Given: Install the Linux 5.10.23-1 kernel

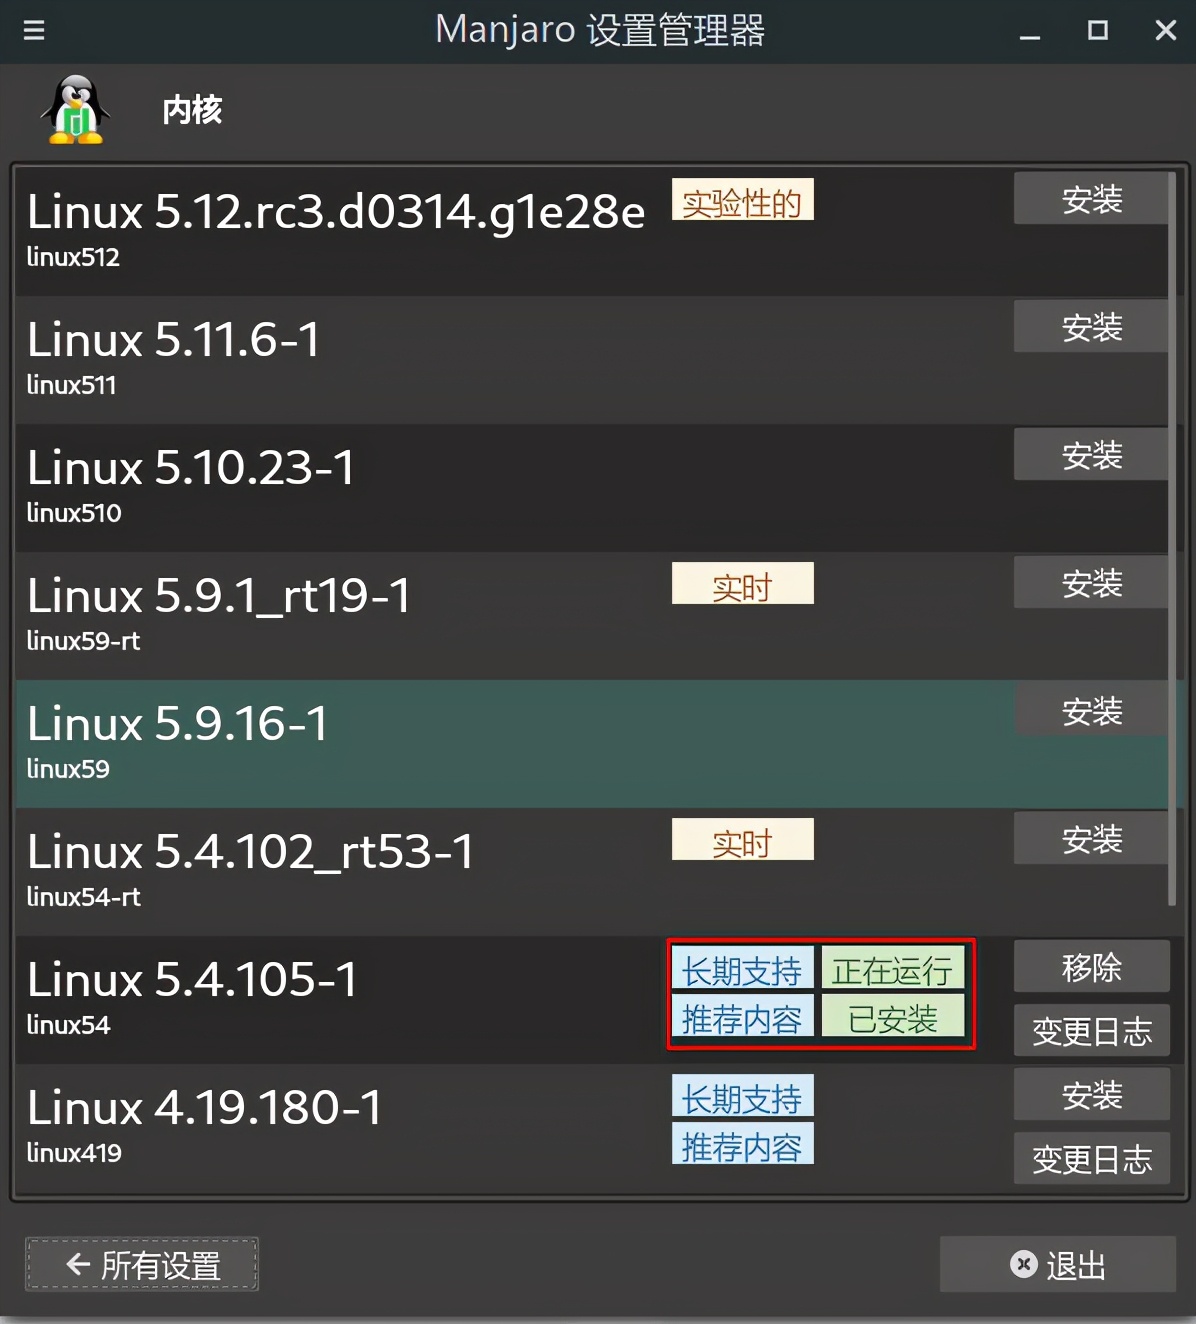Looking at the screenshot, I should click(1091, 454).
